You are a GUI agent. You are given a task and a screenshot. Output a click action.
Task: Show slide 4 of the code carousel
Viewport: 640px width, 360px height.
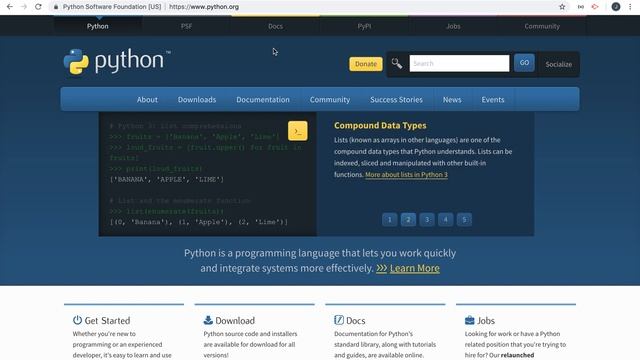pyautogui.click(x=446, y=220)
